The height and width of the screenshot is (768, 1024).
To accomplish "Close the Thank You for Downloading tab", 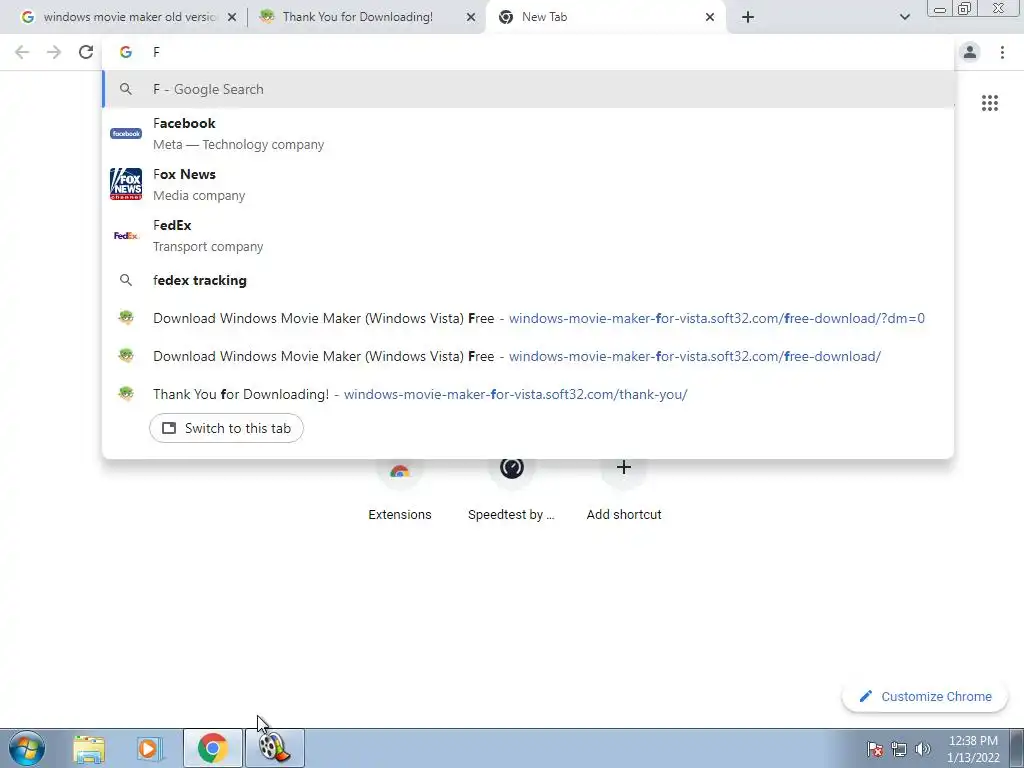I will point(471,18).
